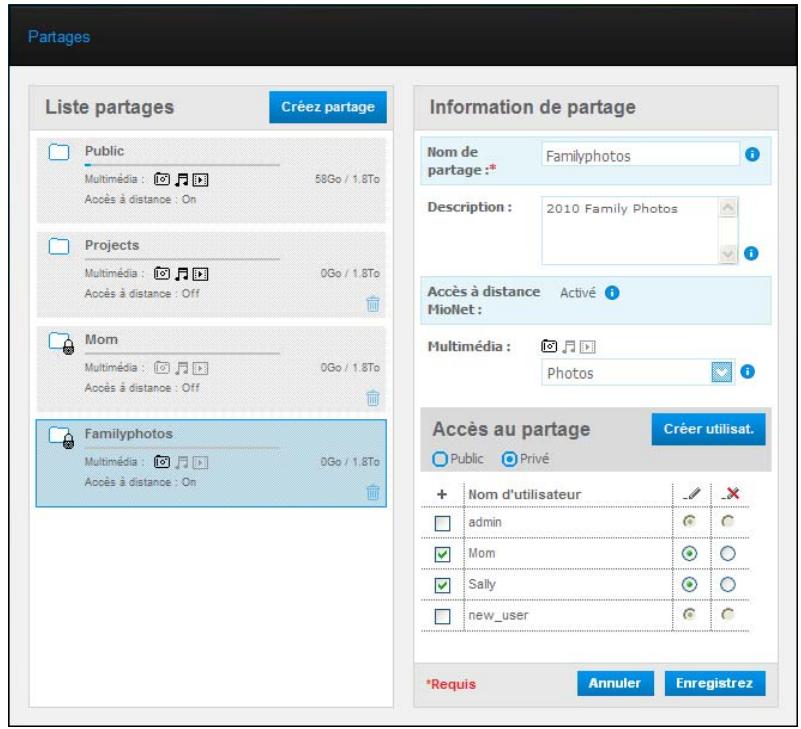Select the Public access radio button
The height and width of the screenshot is (729, 801).
coord(439,459)
